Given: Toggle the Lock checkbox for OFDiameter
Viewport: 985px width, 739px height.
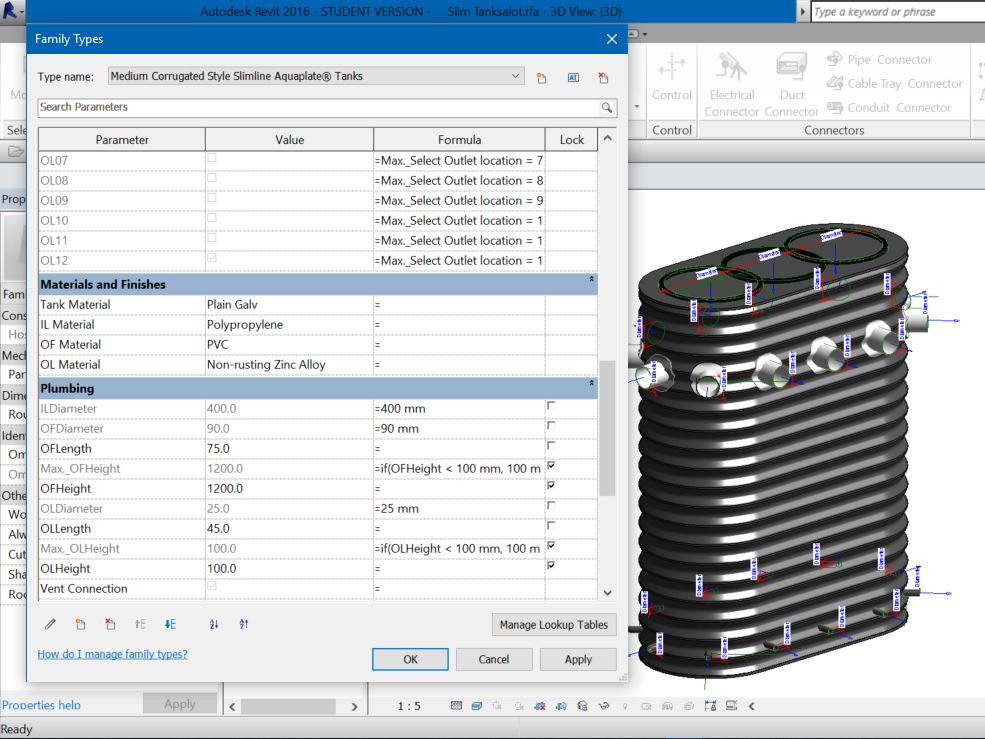Looking at the screenshot, I should (551, 426).
